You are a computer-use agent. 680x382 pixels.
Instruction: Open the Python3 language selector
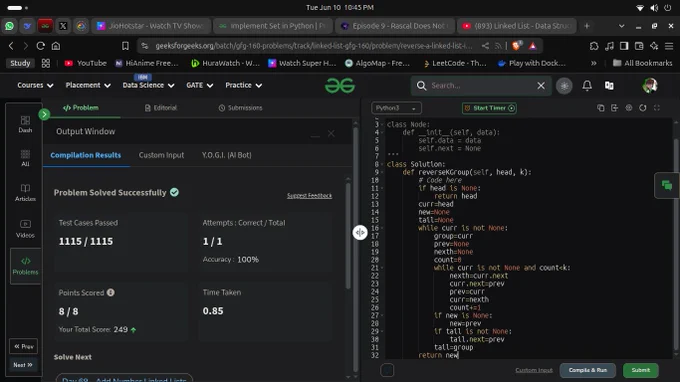tap(396, 108)
